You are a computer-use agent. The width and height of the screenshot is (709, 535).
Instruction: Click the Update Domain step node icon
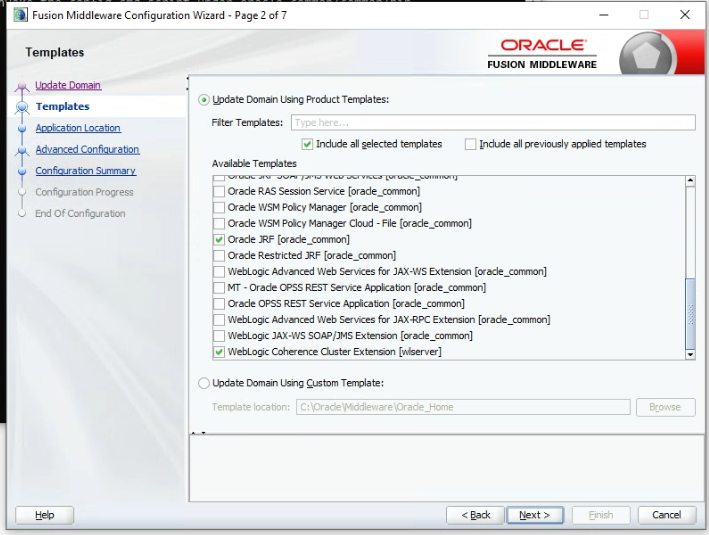(22, 86)
